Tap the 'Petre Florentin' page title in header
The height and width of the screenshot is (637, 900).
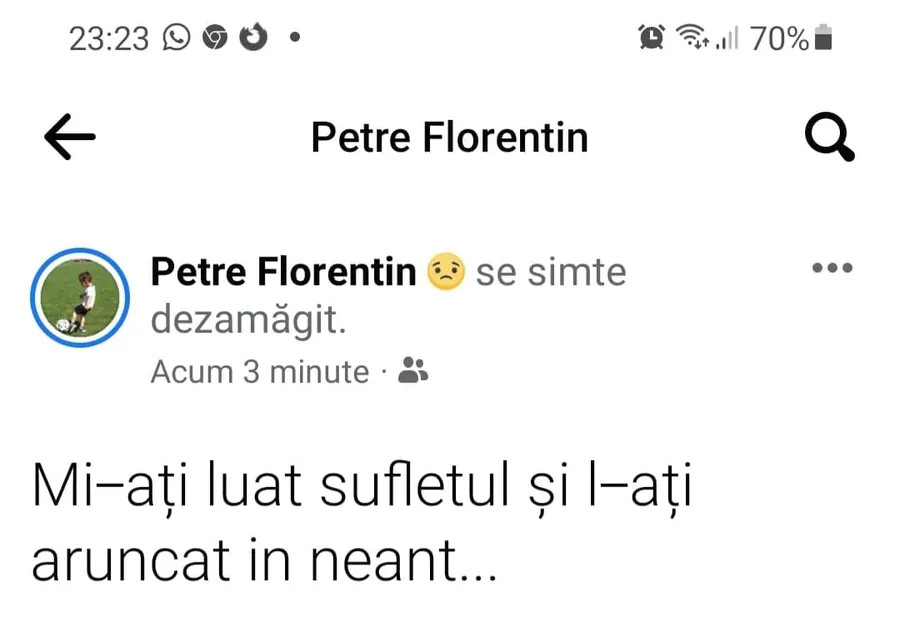tap(449, 138)
